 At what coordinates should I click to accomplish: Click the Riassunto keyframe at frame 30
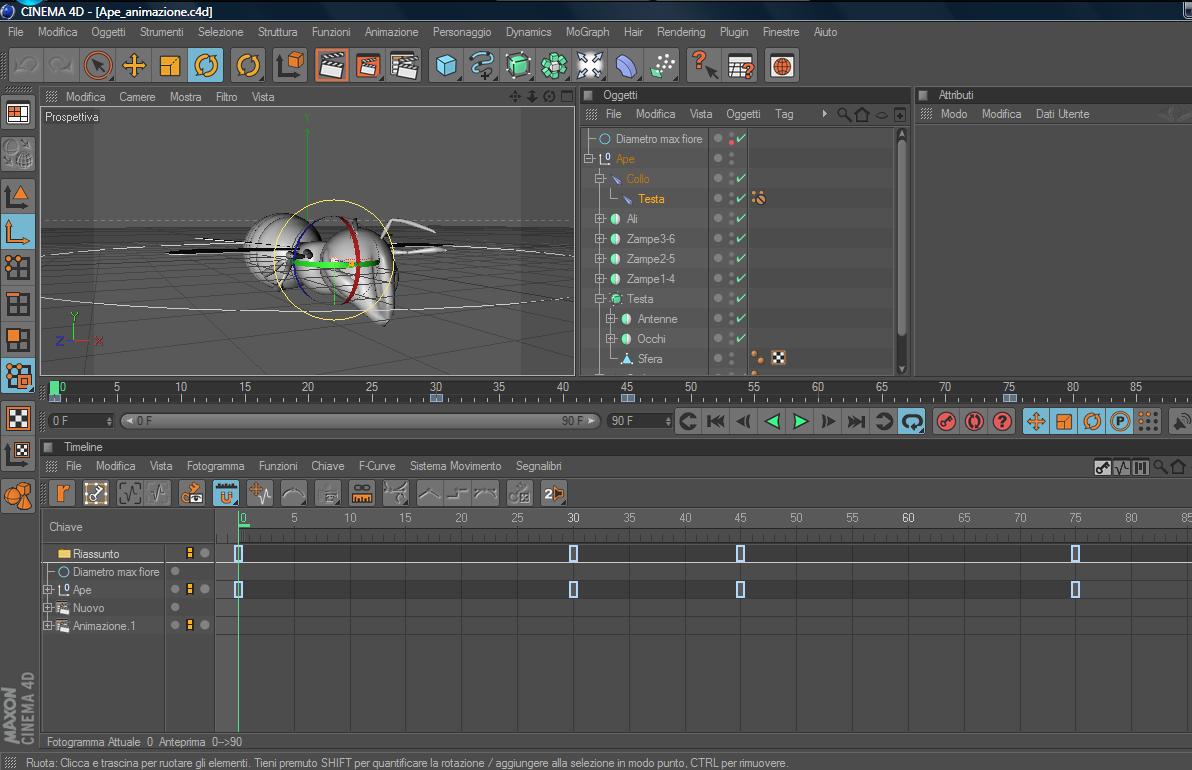click(x=573, y=553)
